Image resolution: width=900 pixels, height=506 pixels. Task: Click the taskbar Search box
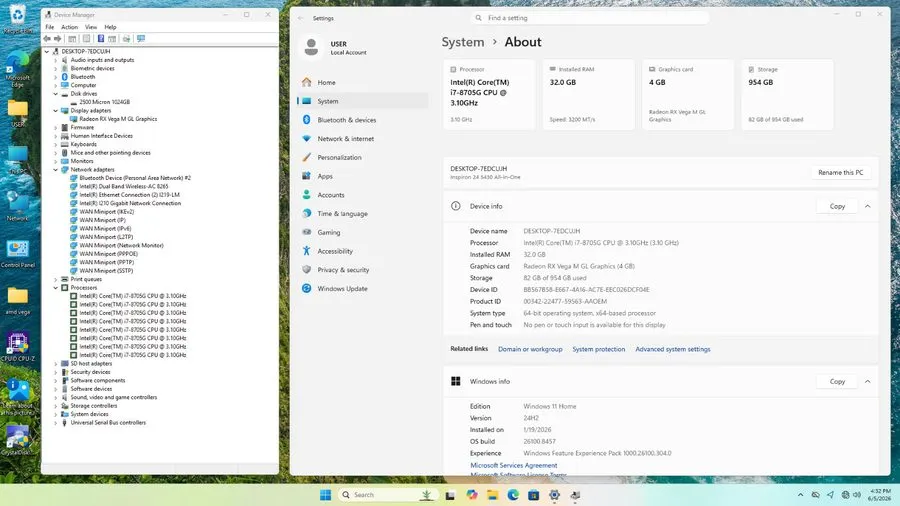point(389,495)
